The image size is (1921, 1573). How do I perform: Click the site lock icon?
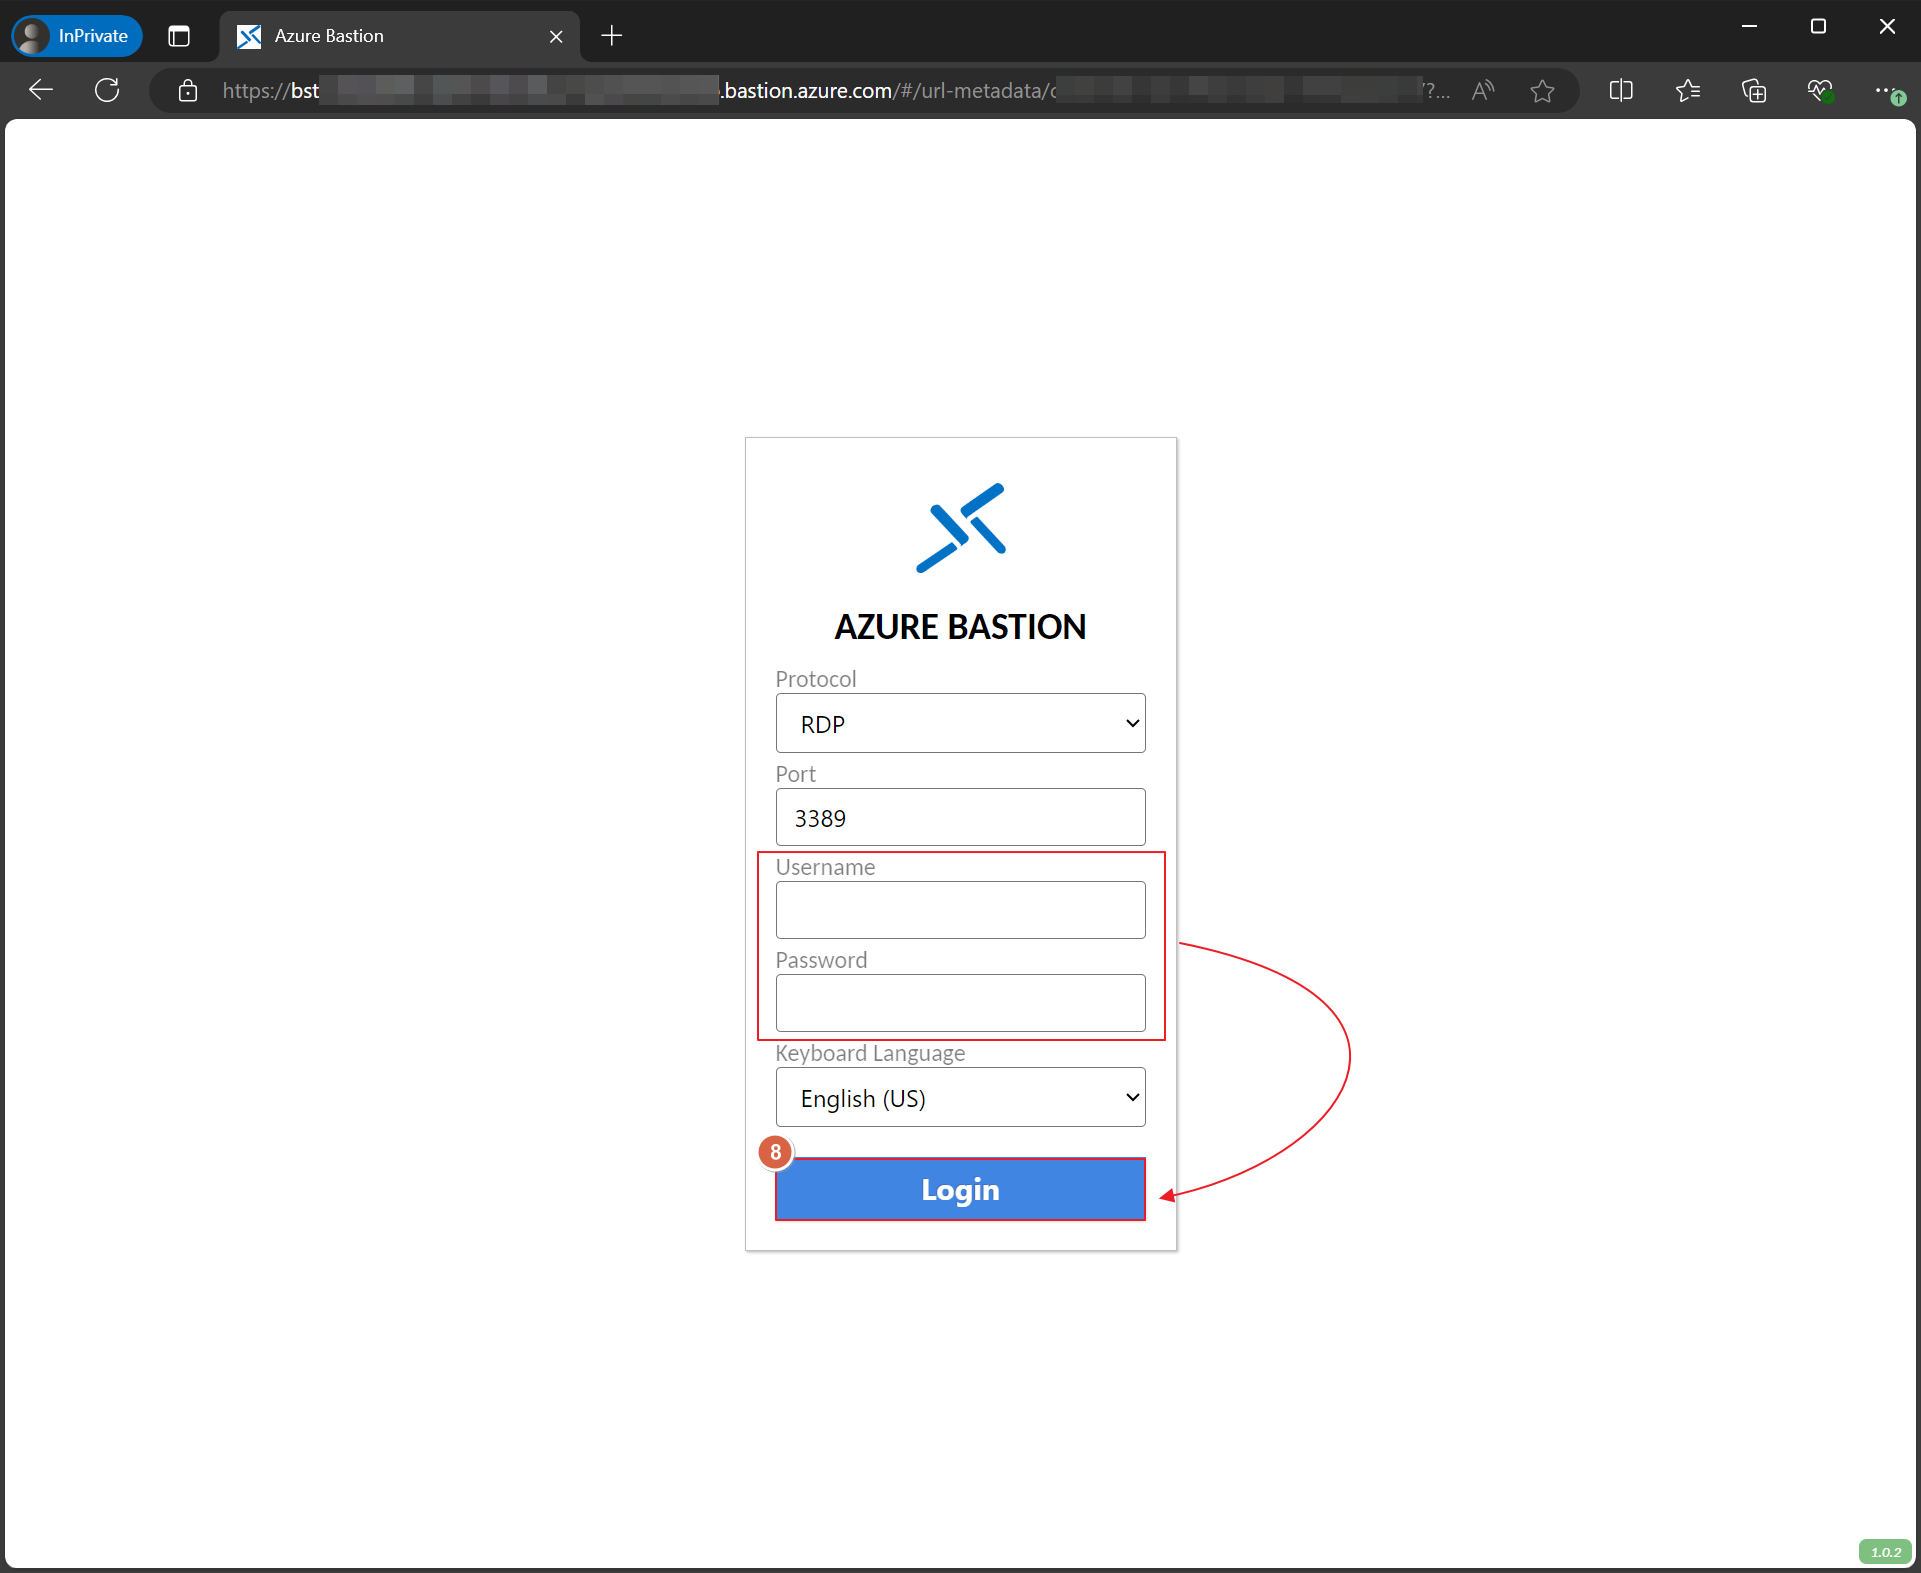(x=187, y=91)
